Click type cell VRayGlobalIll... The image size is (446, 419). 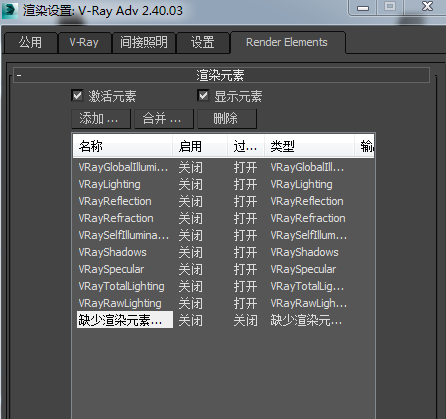pos(307,167)
